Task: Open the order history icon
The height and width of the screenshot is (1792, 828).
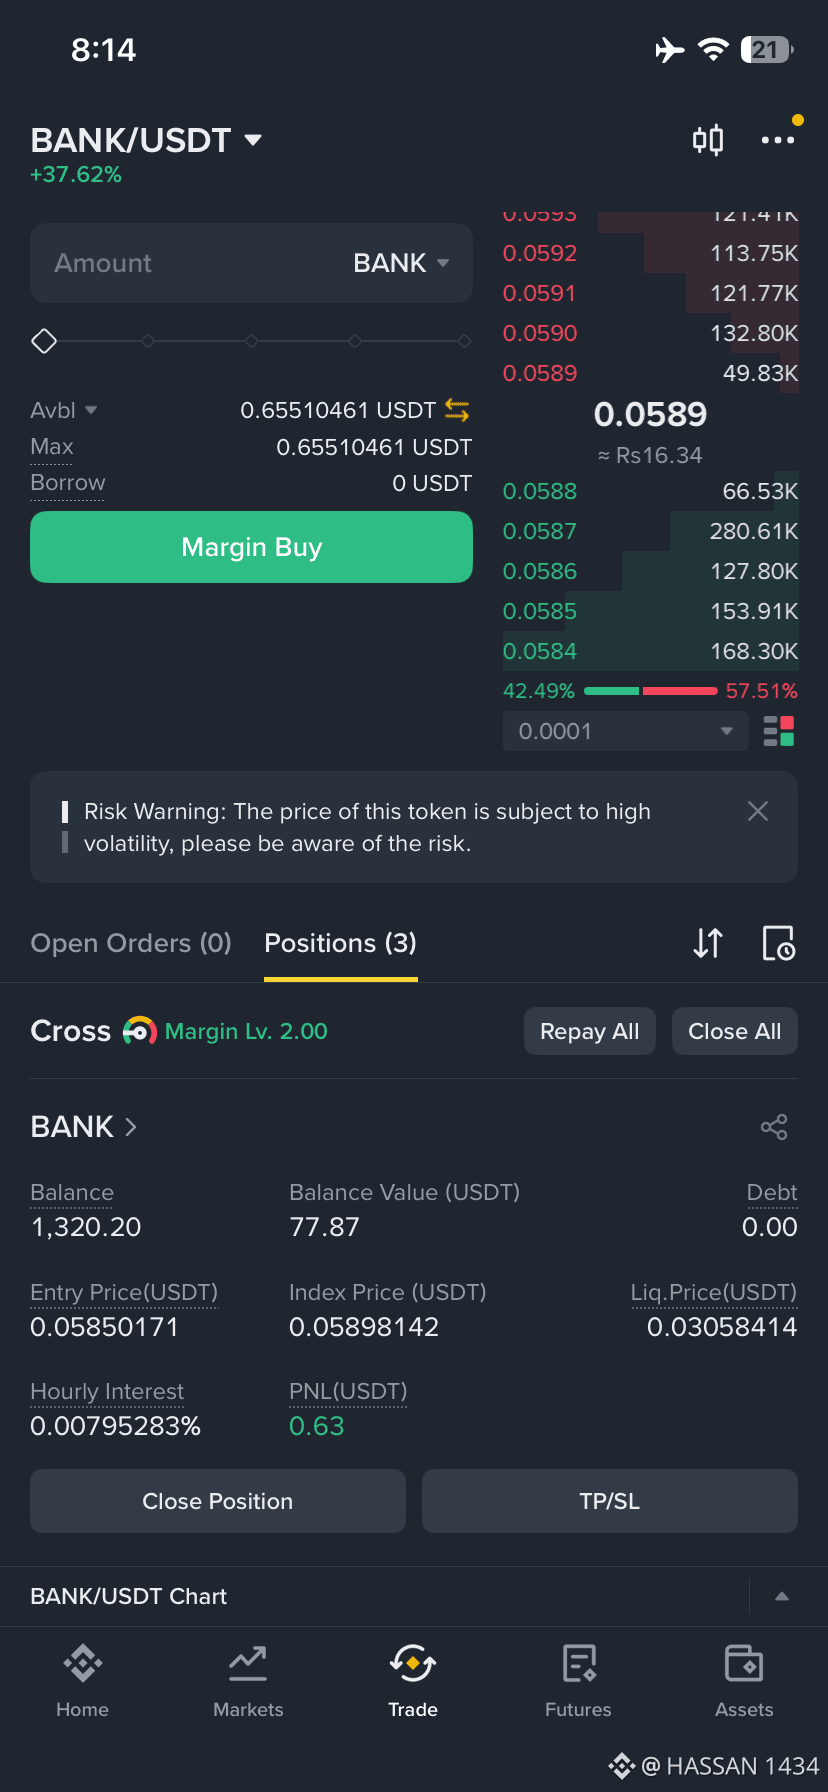Action: (779, 943)
